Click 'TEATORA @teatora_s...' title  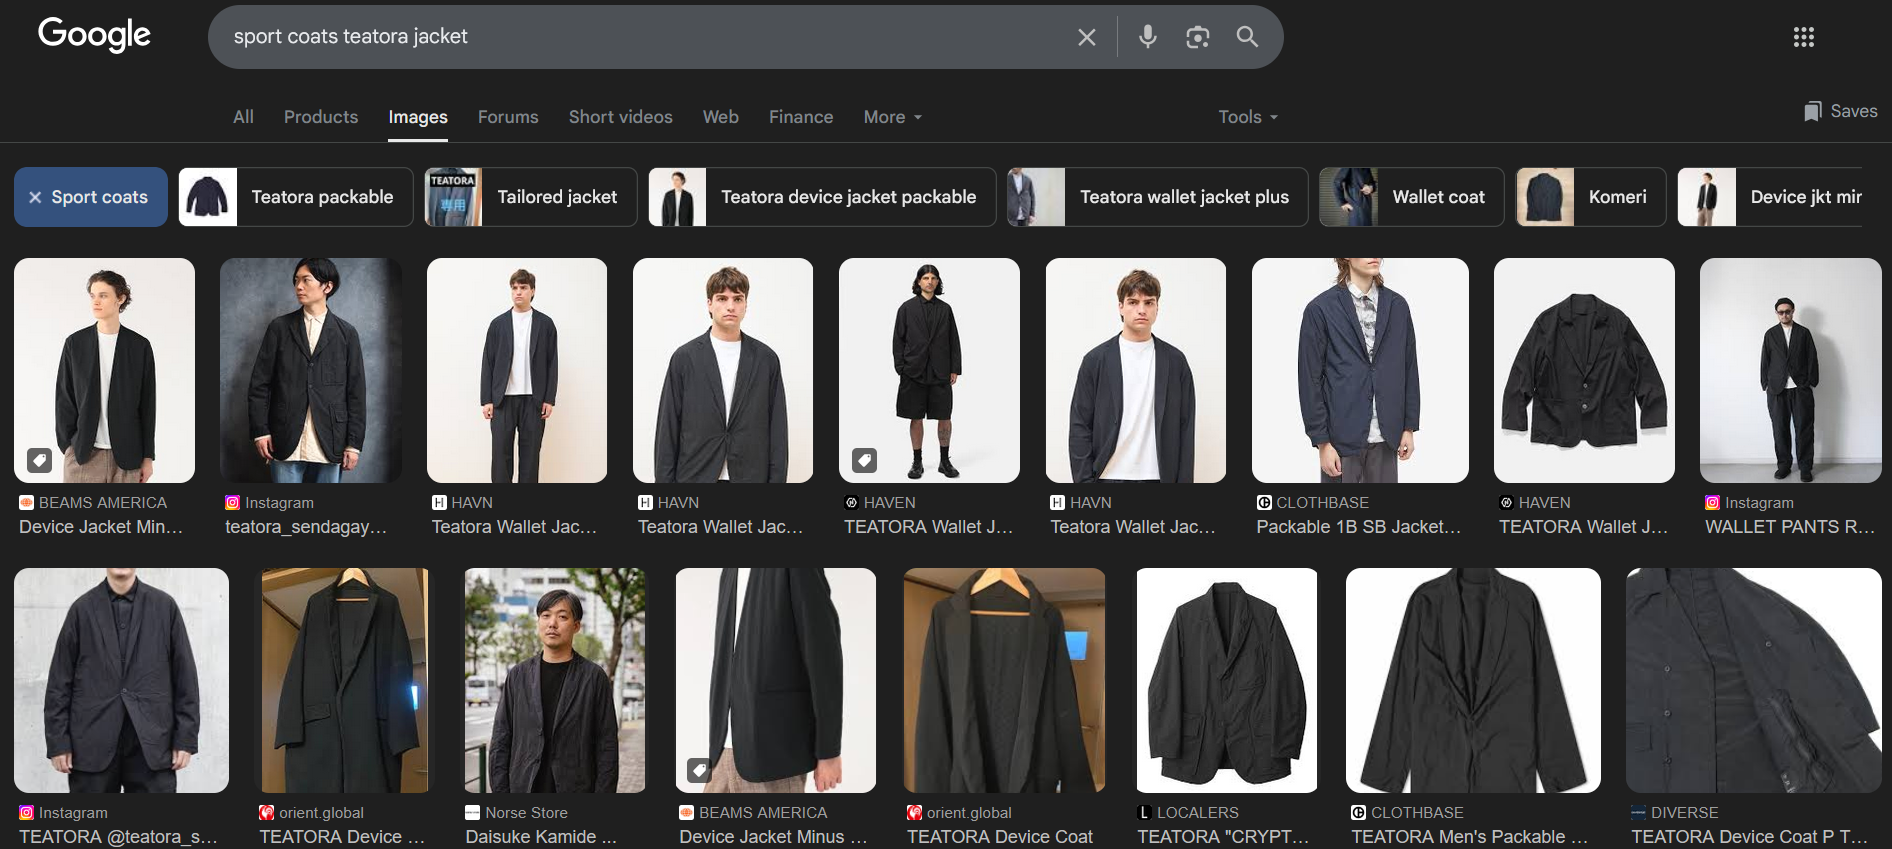pos(118,837)
